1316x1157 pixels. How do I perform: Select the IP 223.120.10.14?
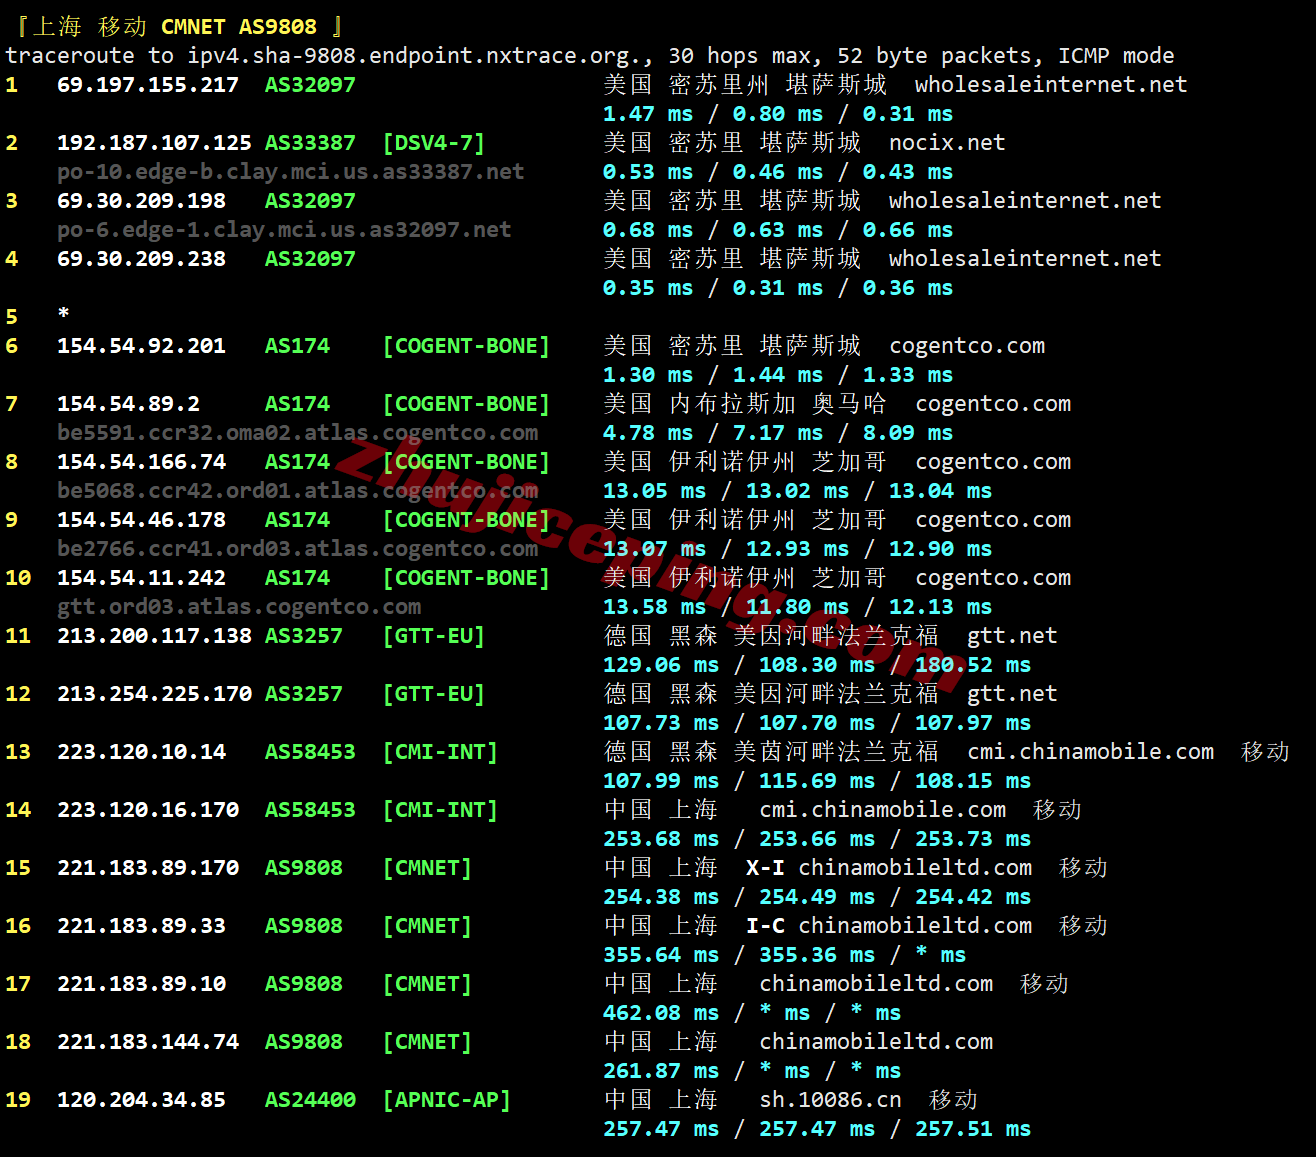pos(141,752)
